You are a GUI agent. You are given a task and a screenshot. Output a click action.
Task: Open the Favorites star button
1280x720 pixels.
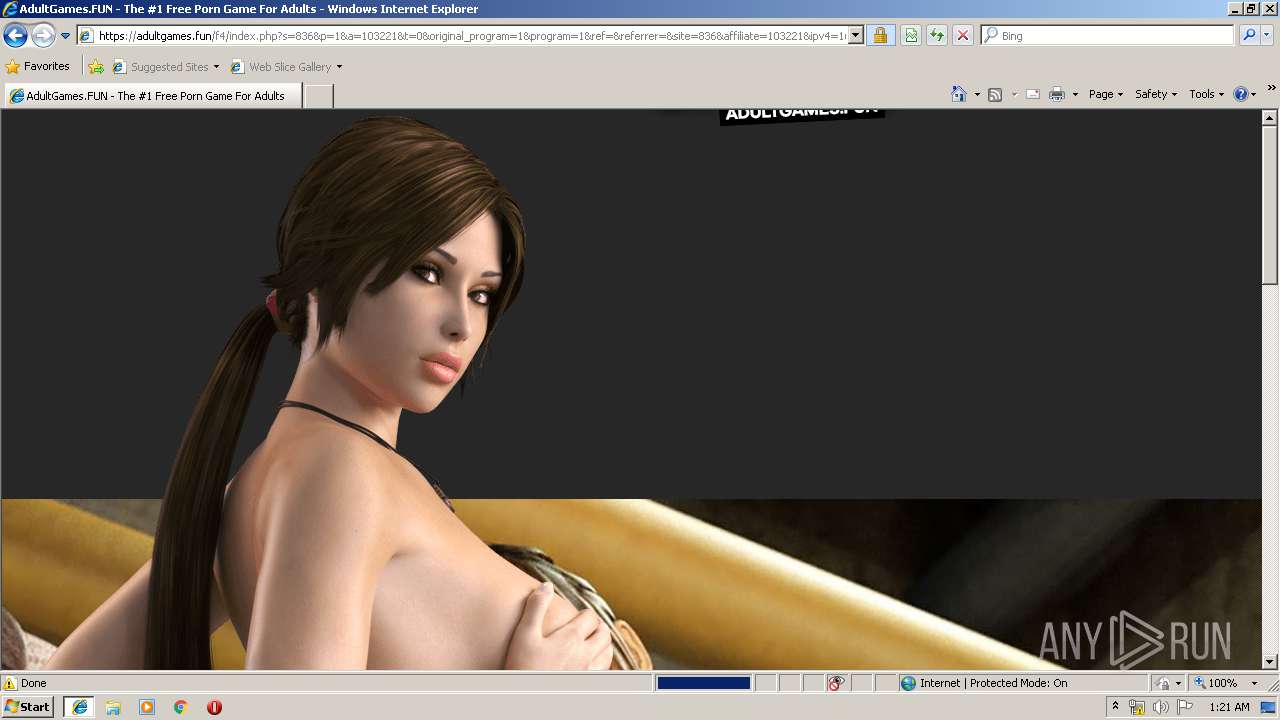38,67
